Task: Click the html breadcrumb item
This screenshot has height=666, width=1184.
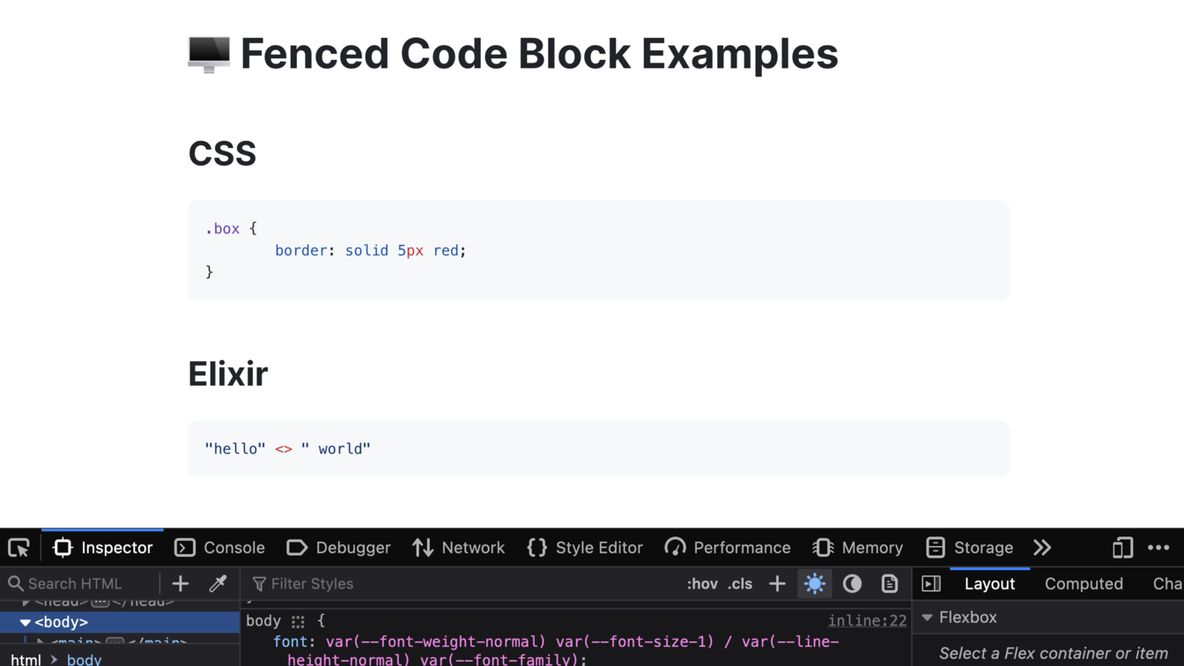Action: (x=26, y=659)
